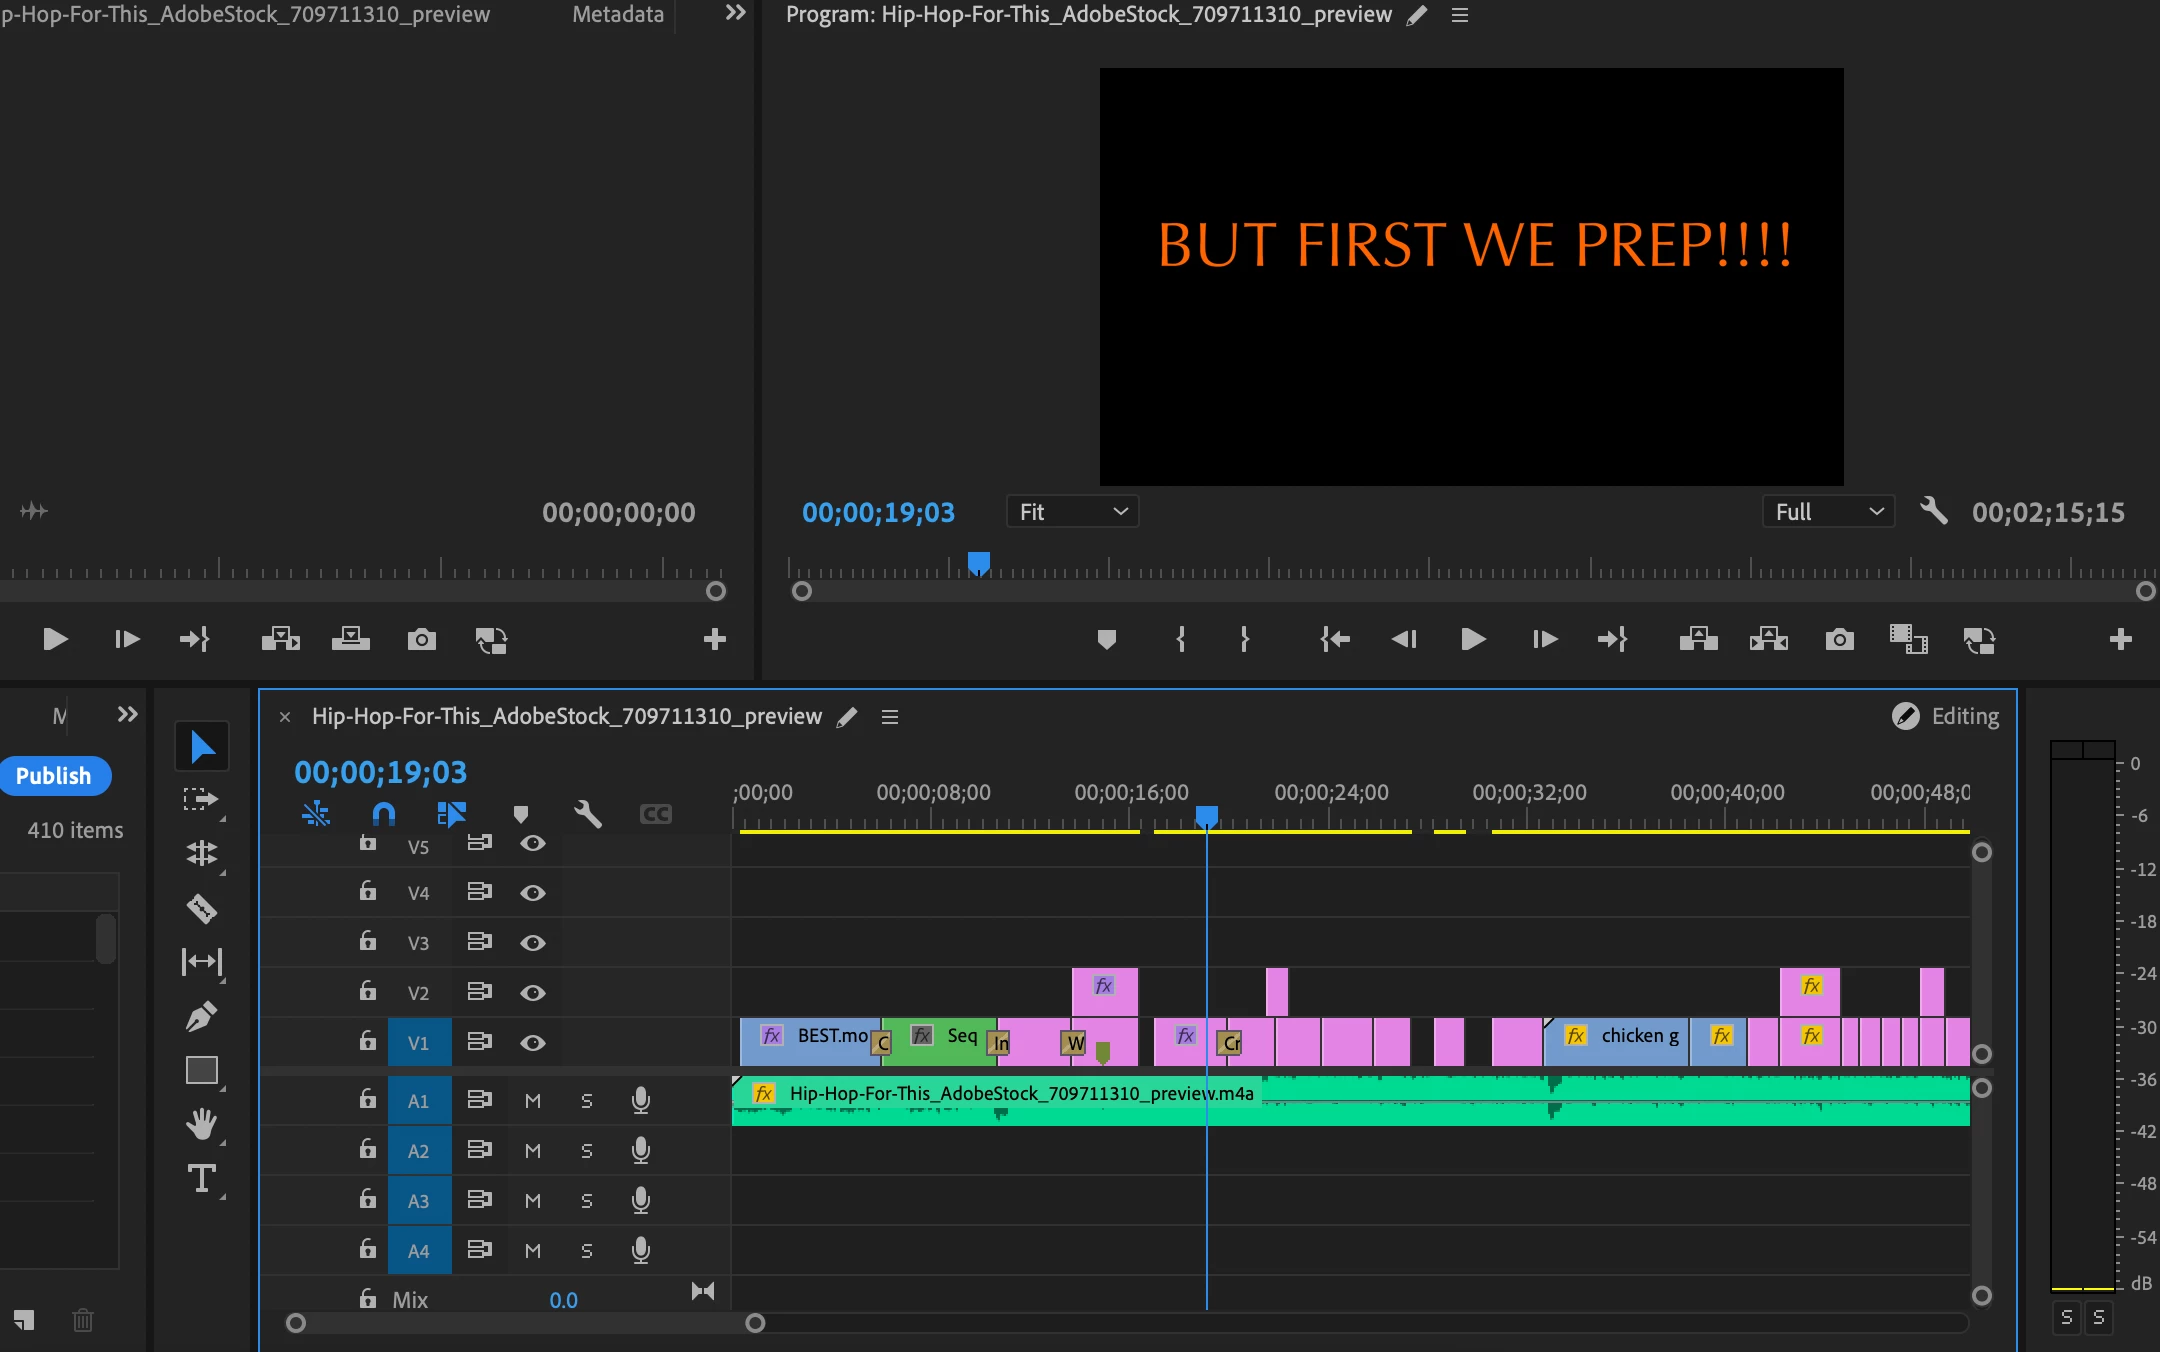The width and height of the screenshot is (2160, 1352).
Task: Select the Razor tool
Action: 202,908
